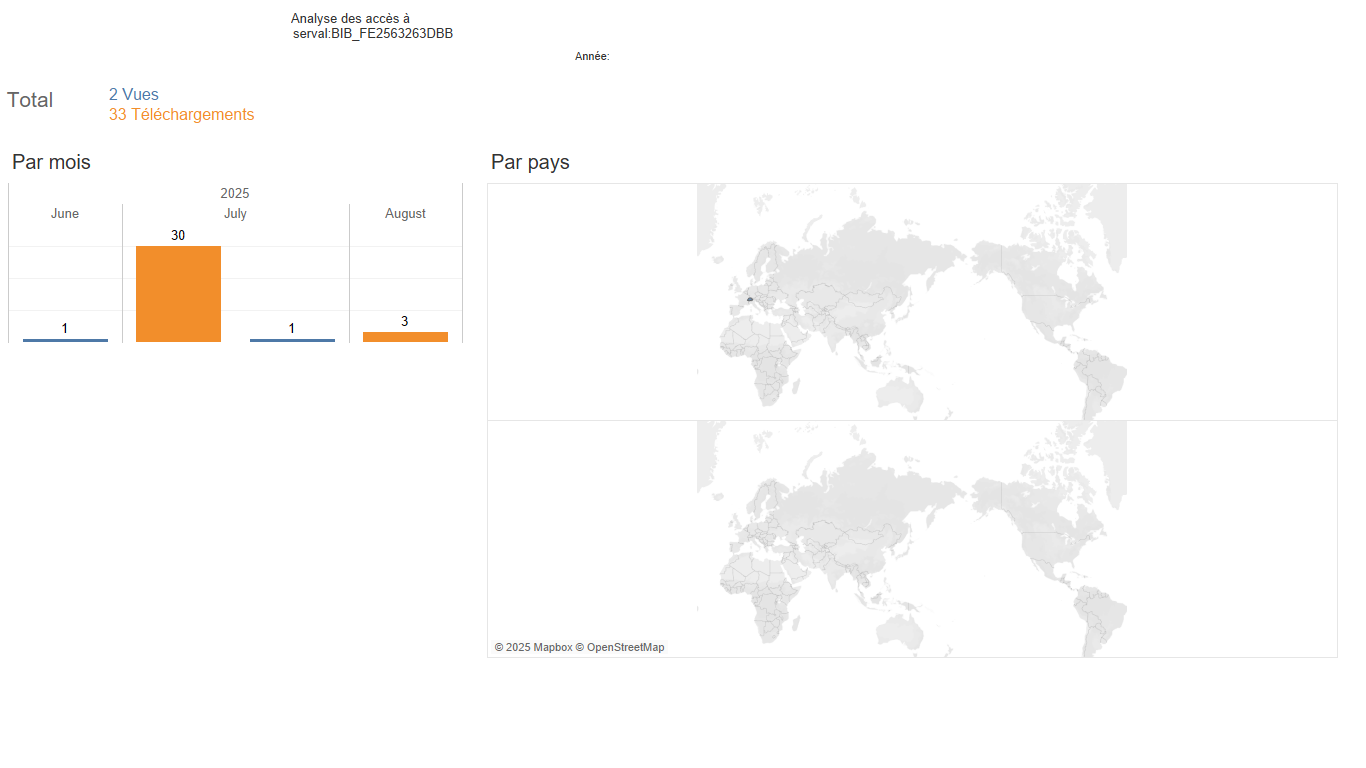Click the orange August downloads bar labeled 3
The image size is (1366, 768).
[405, 337]
